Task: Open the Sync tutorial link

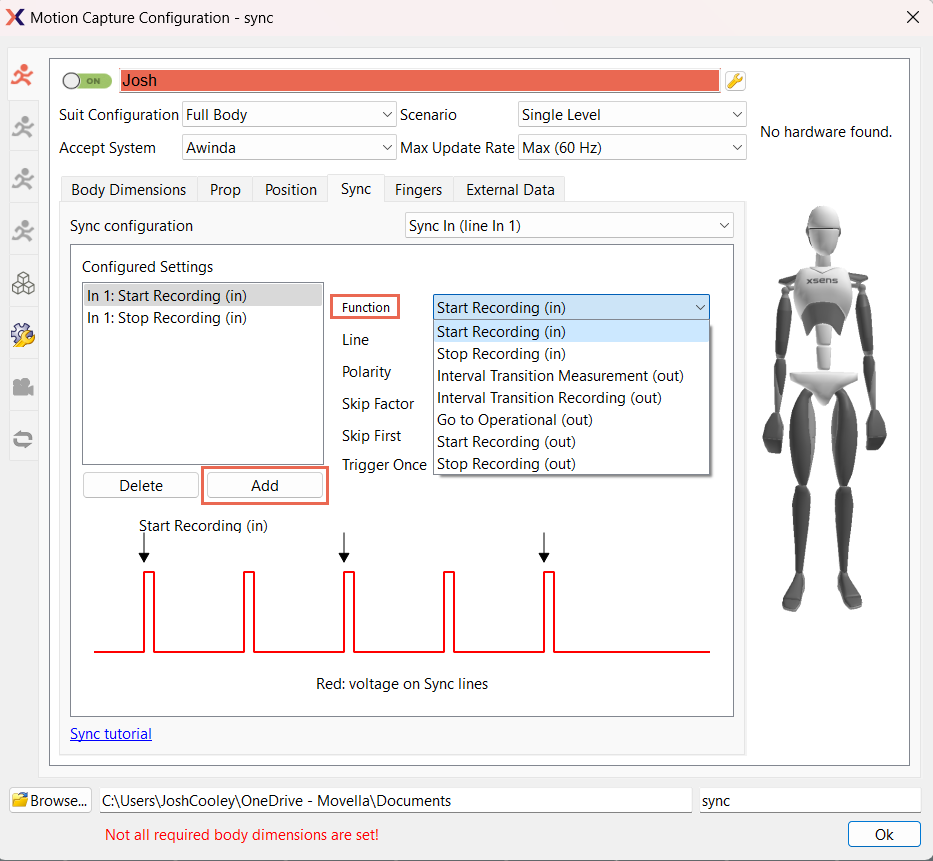Action: [111, 734]
